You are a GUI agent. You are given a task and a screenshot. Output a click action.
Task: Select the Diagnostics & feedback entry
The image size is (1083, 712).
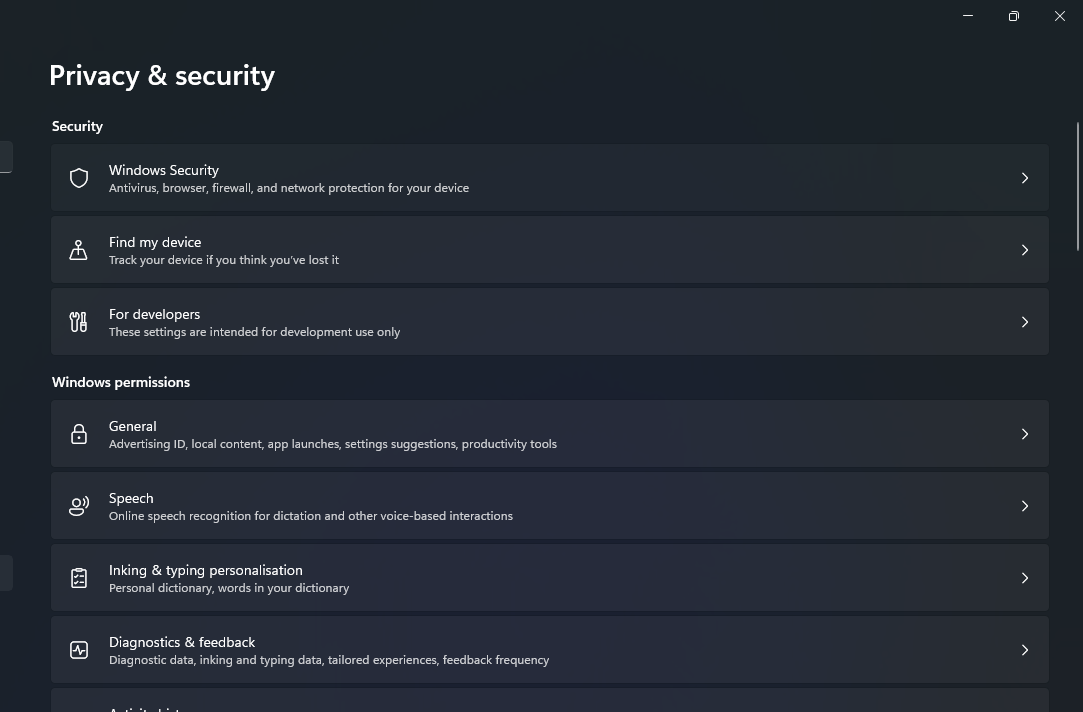click(x=550, y=650)
